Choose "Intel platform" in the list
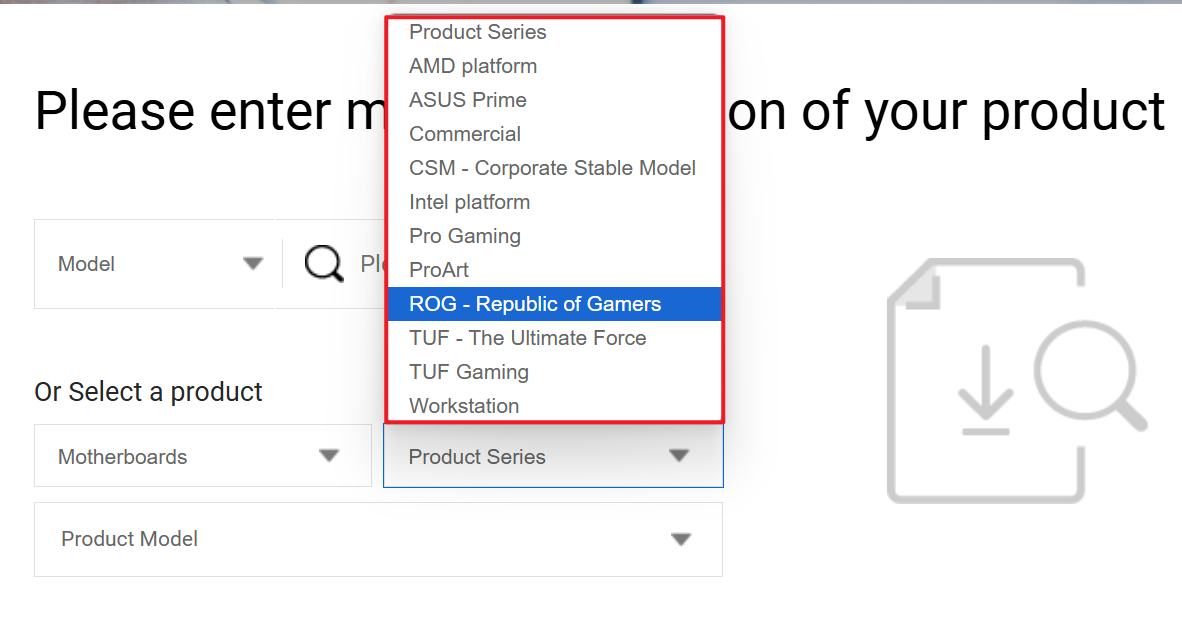The width and height of the screenshot is (1182, 637). (x=469, y=202)
